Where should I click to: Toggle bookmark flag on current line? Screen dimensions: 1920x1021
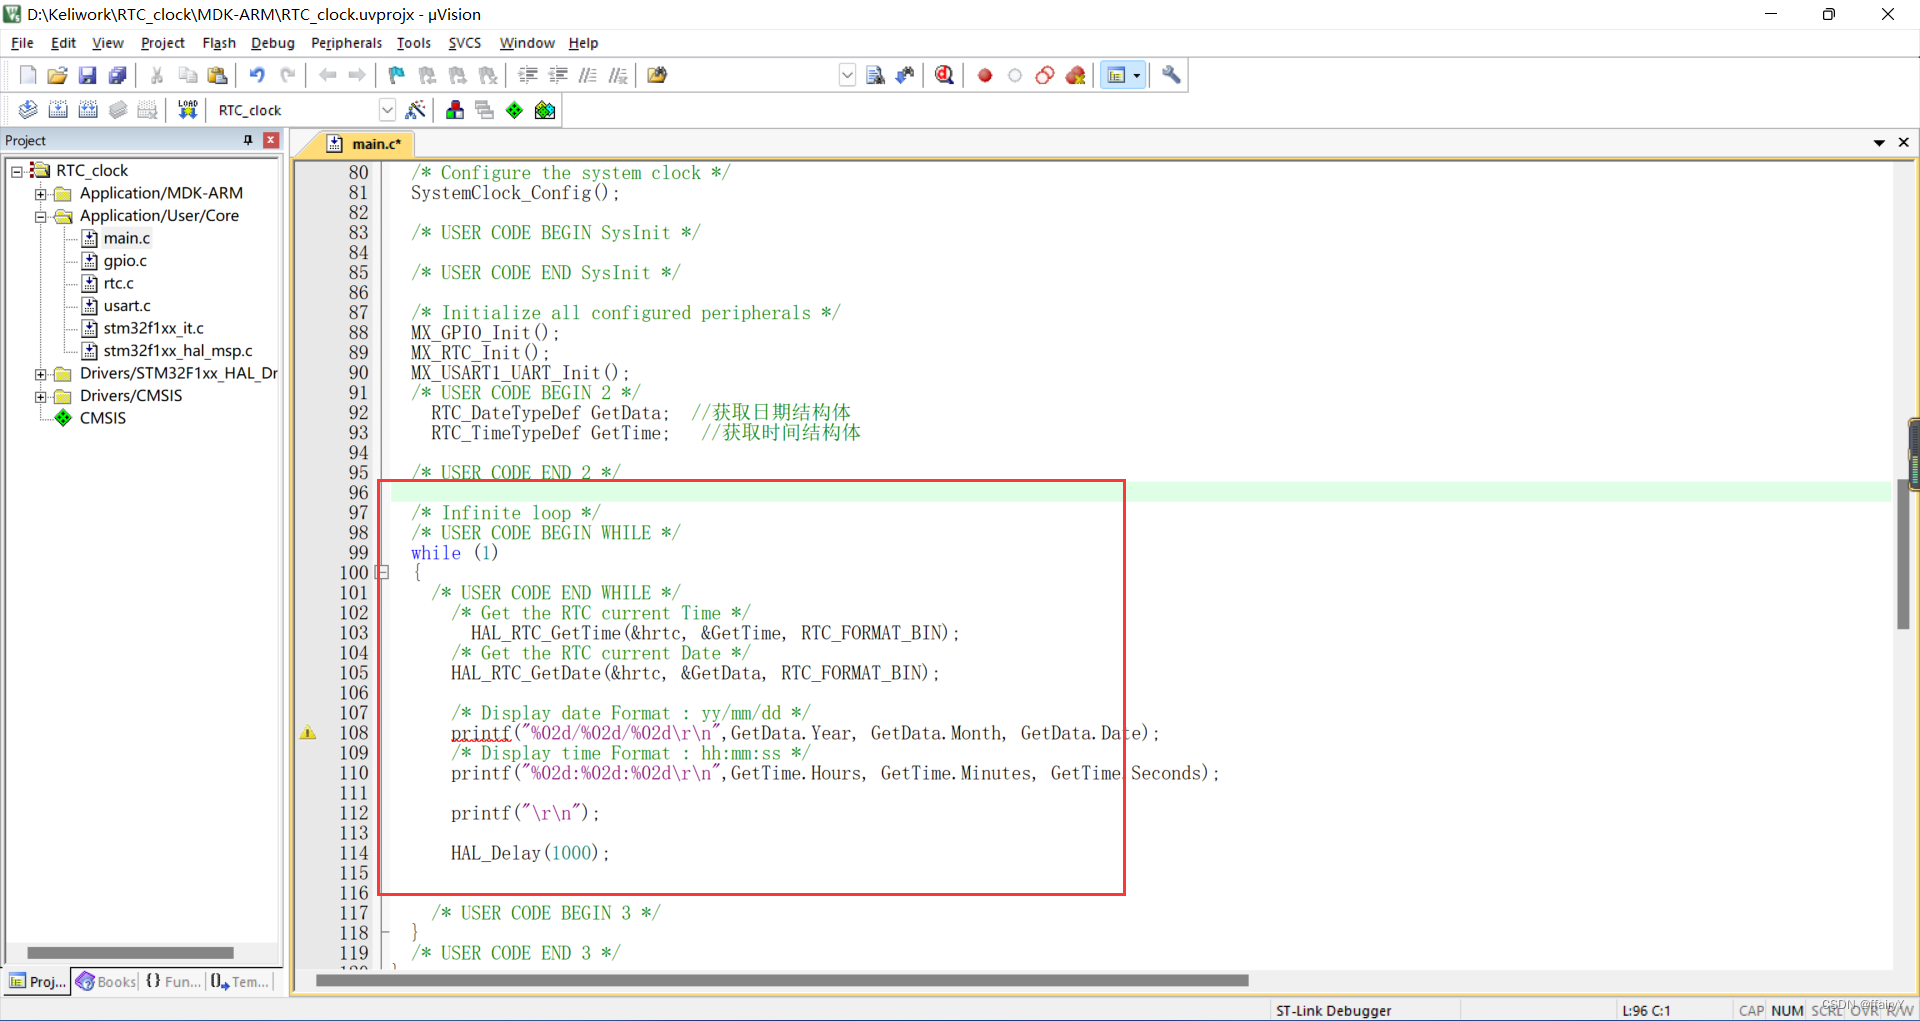396,75
